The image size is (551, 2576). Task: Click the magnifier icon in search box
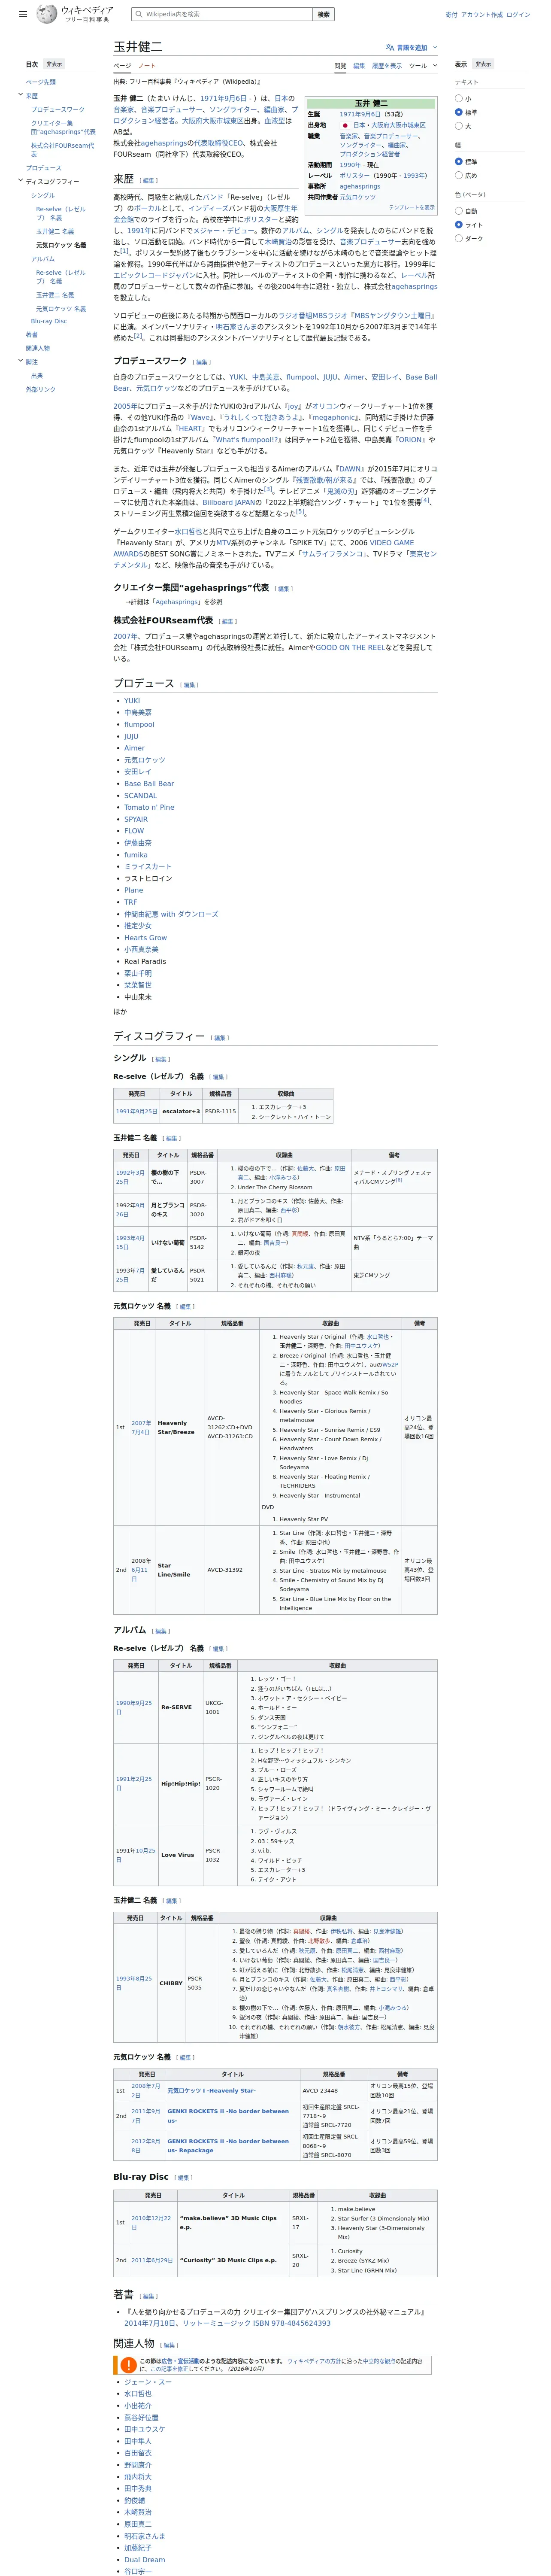coord(139,14)
